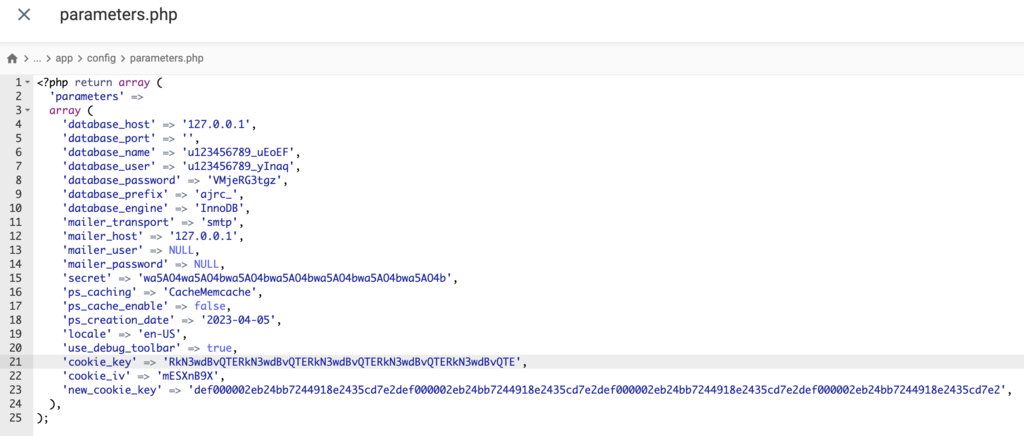This screenshot has height=436, width=1024.
Task: Click the mailer_transport 'smtp' value
Action: [219, 222]
